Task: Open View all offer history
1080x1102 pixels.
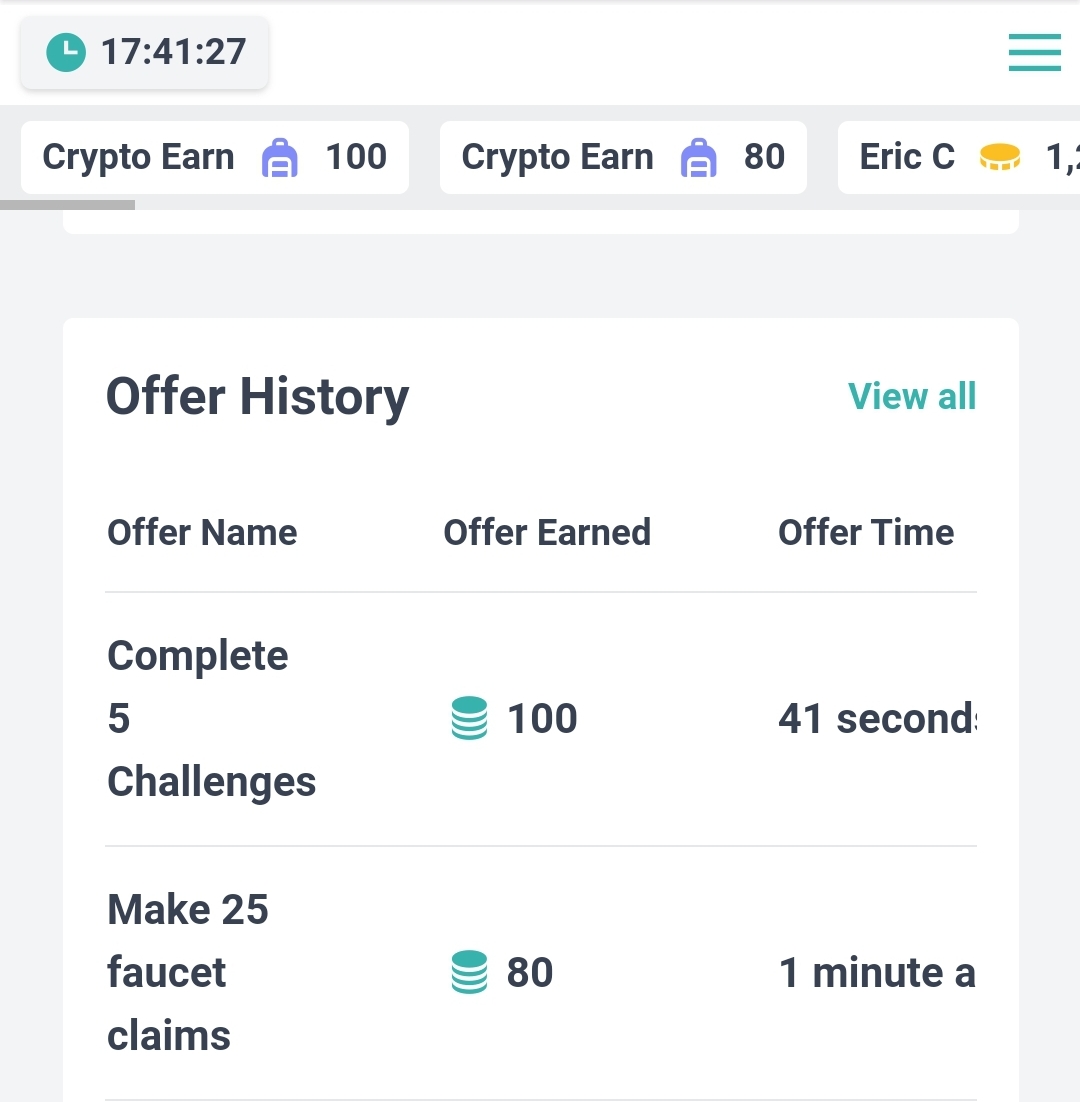Action: pos(911,396)
